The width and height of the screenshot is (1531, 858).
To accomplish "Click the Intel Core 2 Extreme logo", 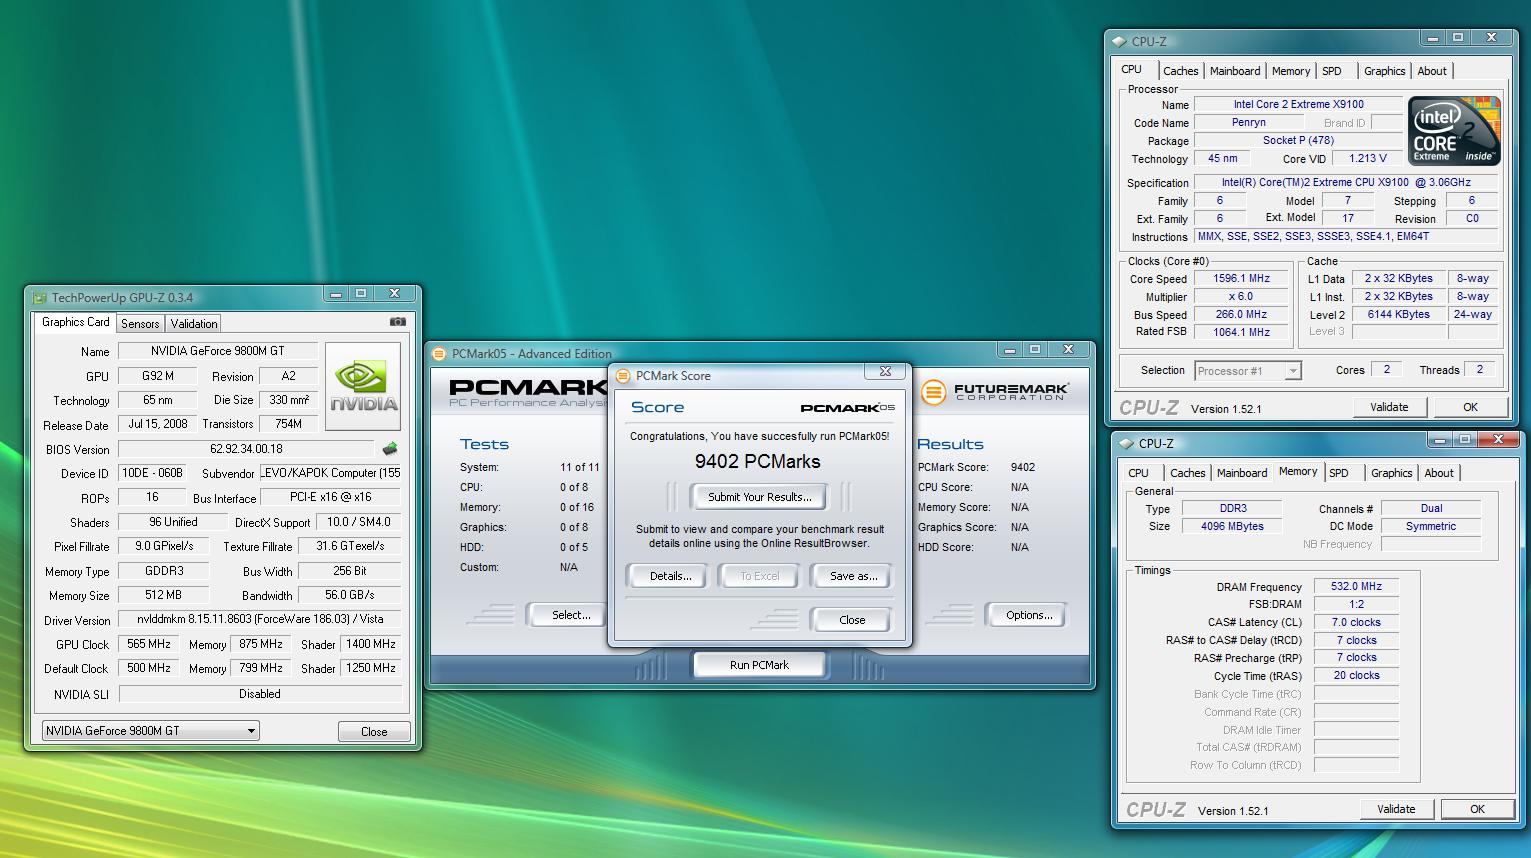I will [1454, 131].
